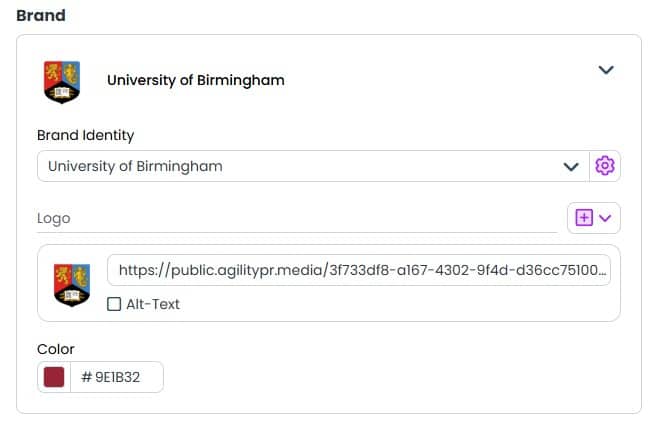663x435 pixels.
Task: Collapse the University of Birmingham brand card chevron
Action: click(606, 70)
